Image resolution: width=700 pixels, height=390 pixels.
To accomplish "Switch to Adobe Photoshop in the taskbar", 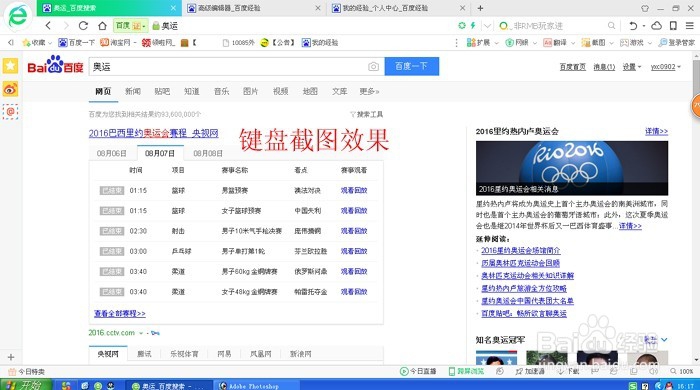I will 256,386.
